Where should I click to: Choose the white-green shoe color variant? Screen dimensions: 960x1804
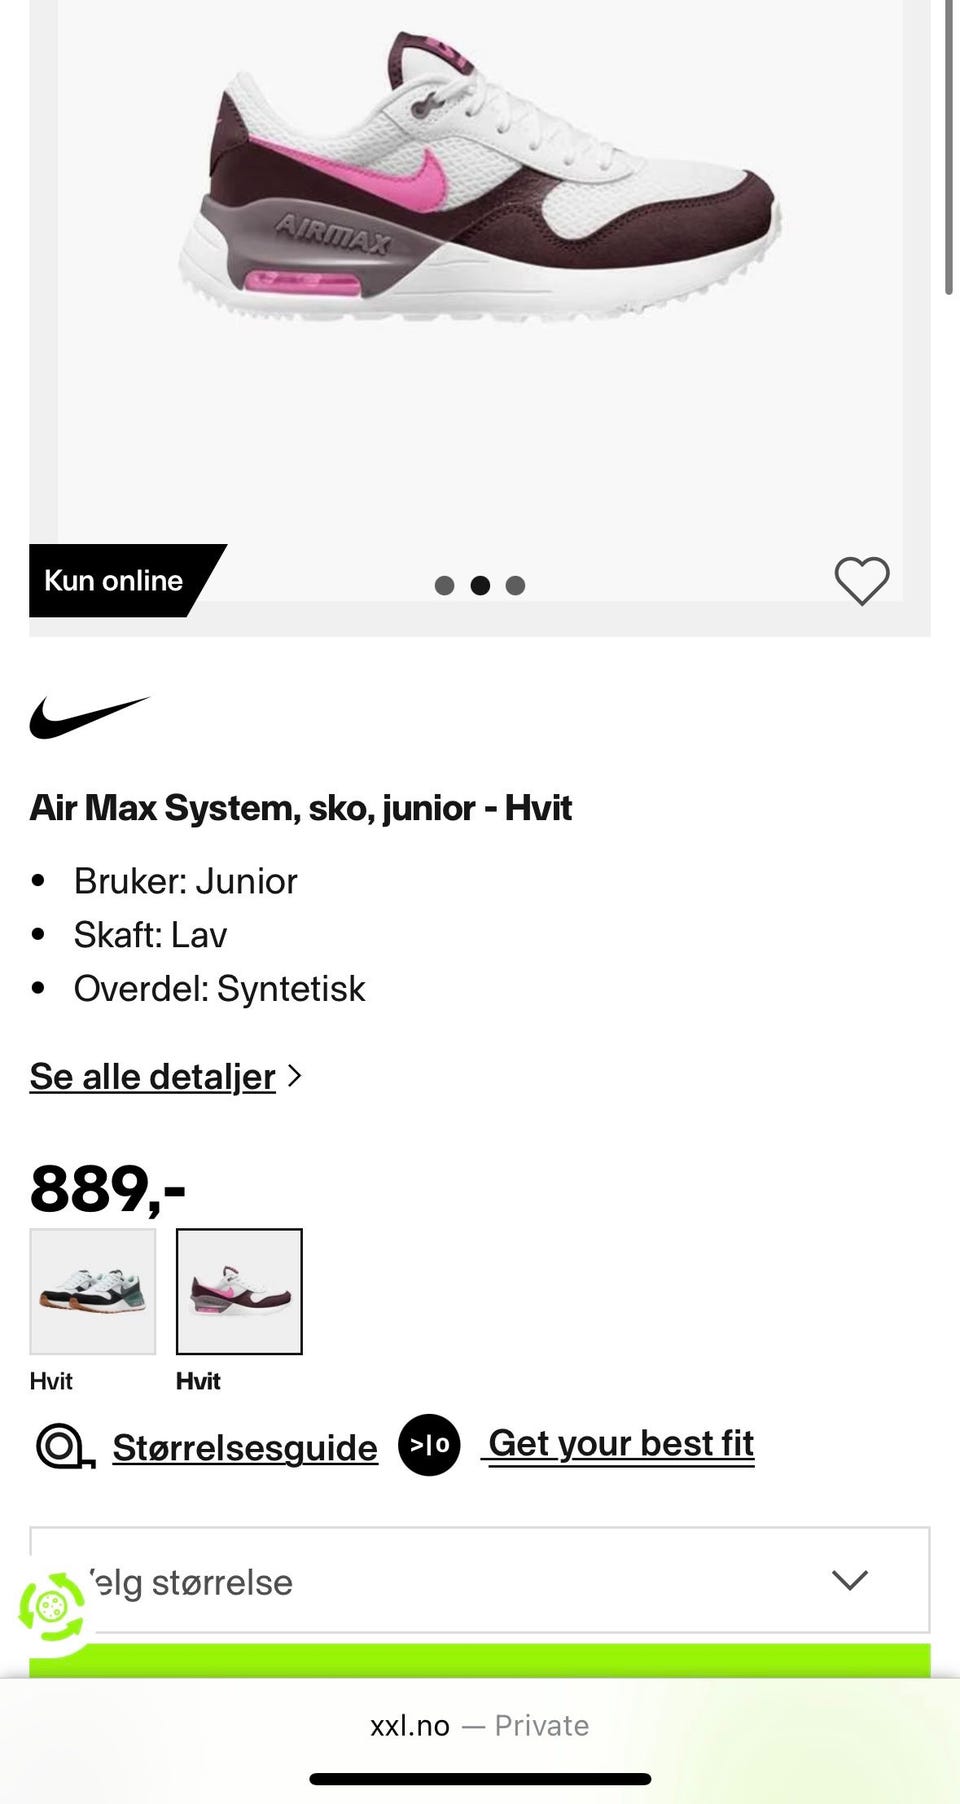point(93,1291)
